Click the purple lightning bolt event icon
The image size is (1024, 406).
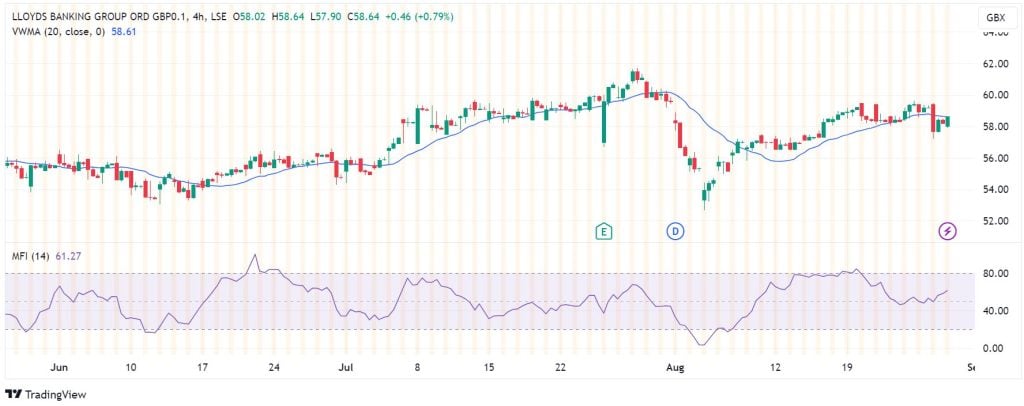[948, 231]
